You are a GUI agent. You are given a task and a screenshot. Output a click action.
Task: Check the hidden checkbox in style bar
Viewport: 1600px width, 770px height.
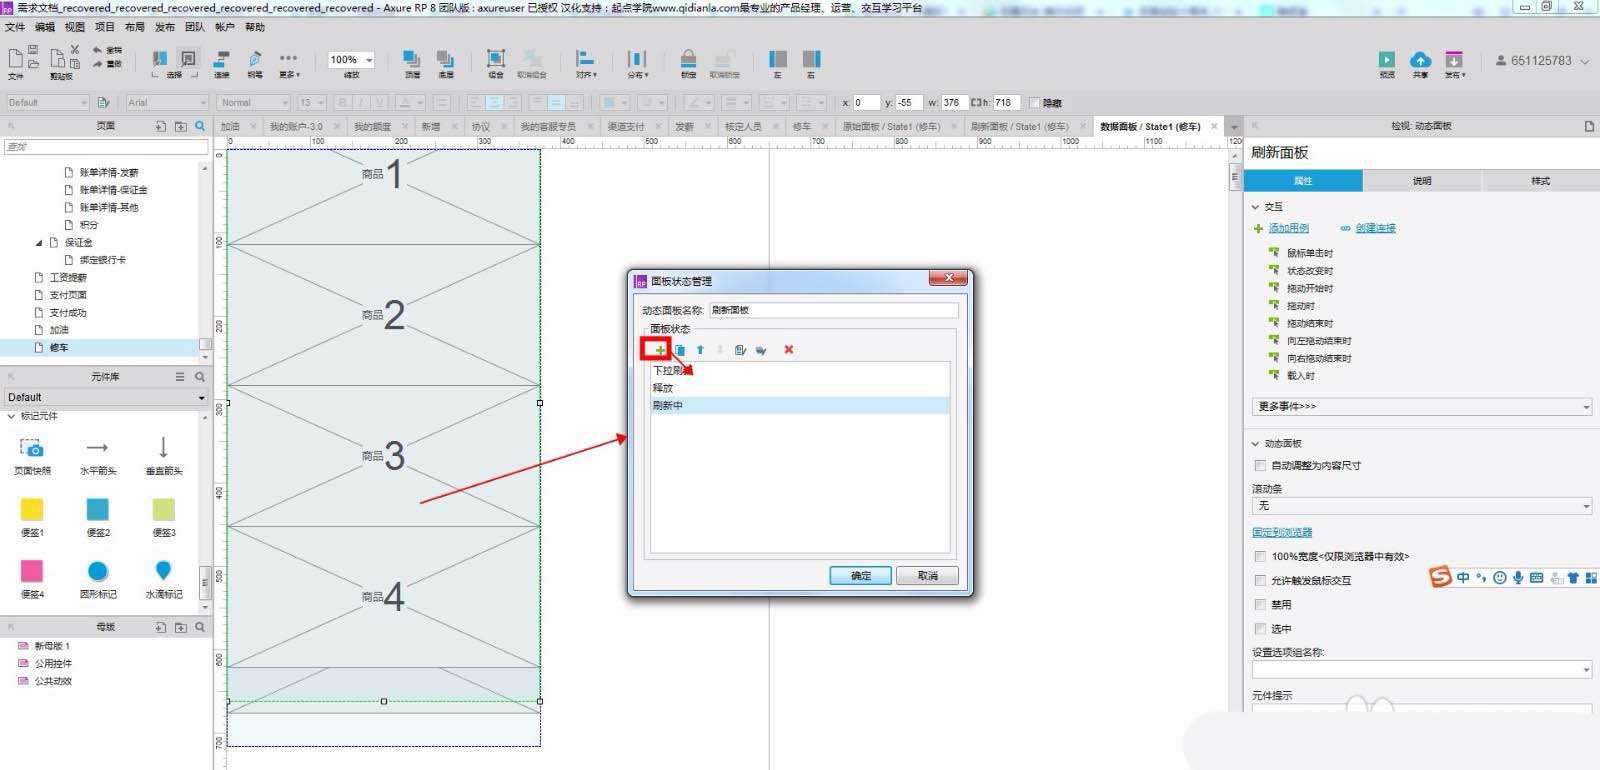pos(1034,103)
